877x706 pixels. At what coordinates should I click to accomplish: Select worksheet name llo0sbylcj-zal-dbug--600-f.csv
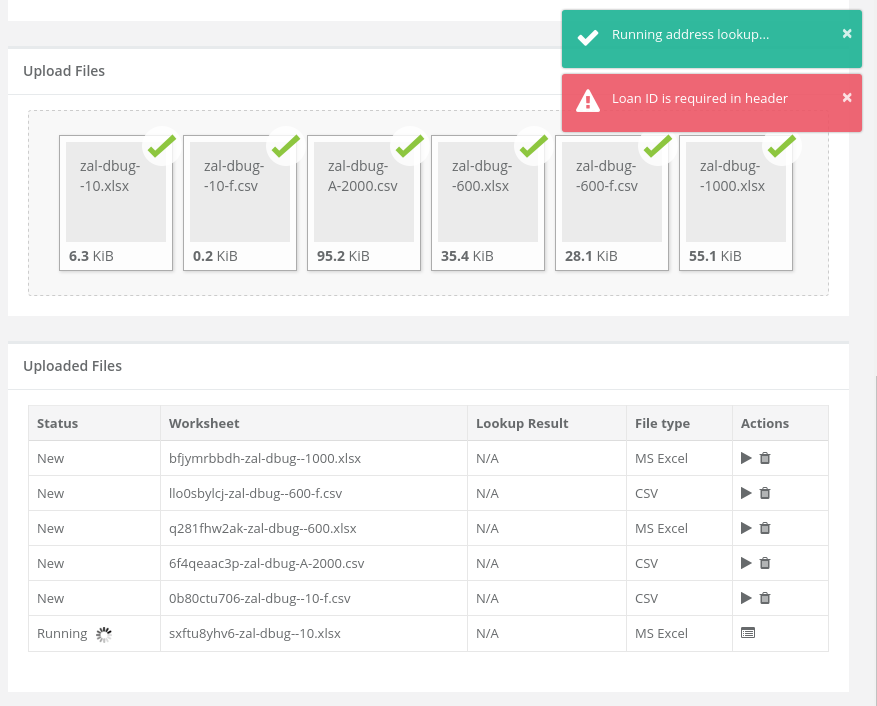click(x=255, y=493)
